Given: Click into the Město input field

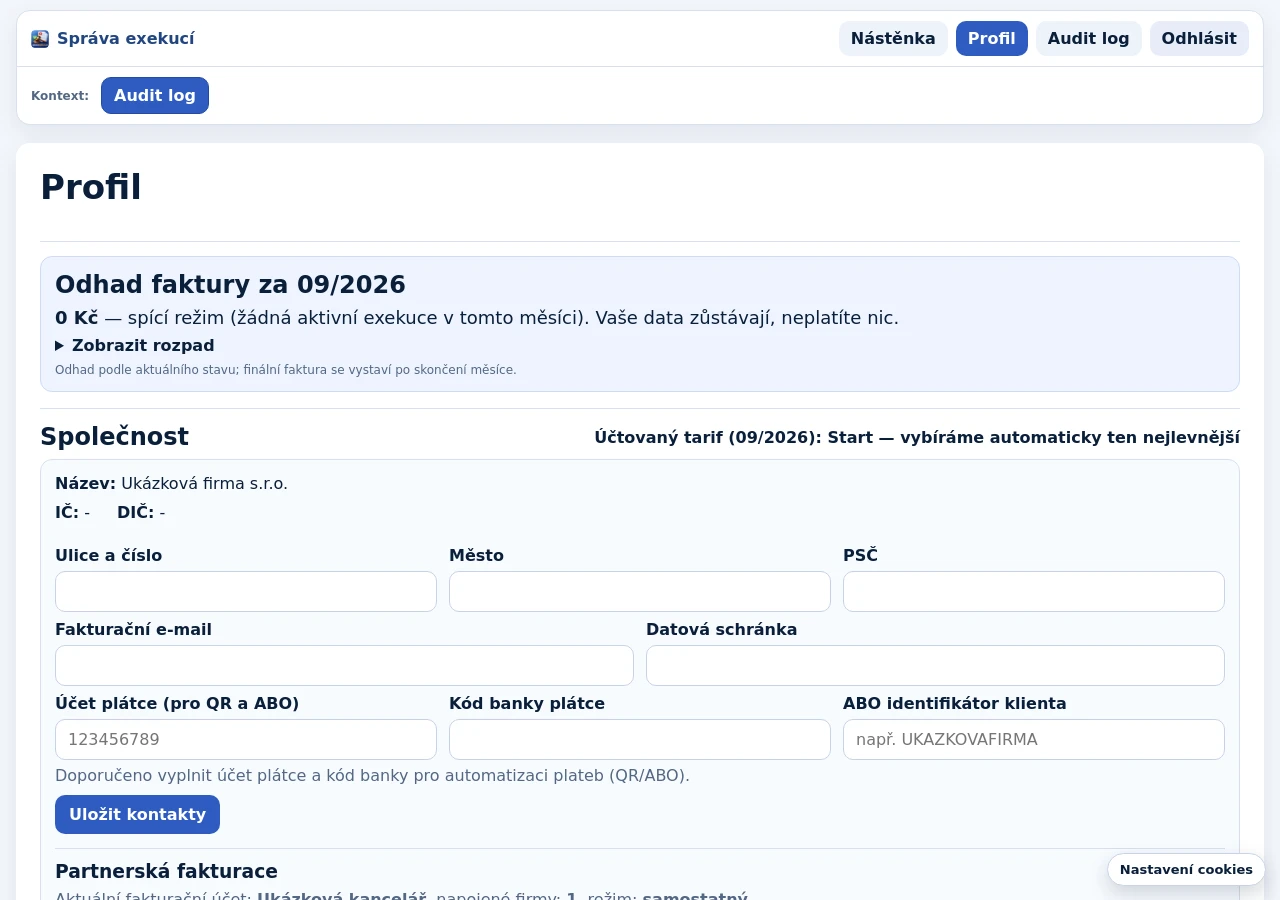Looking at the screenshot, I should (x=640, y=592).
